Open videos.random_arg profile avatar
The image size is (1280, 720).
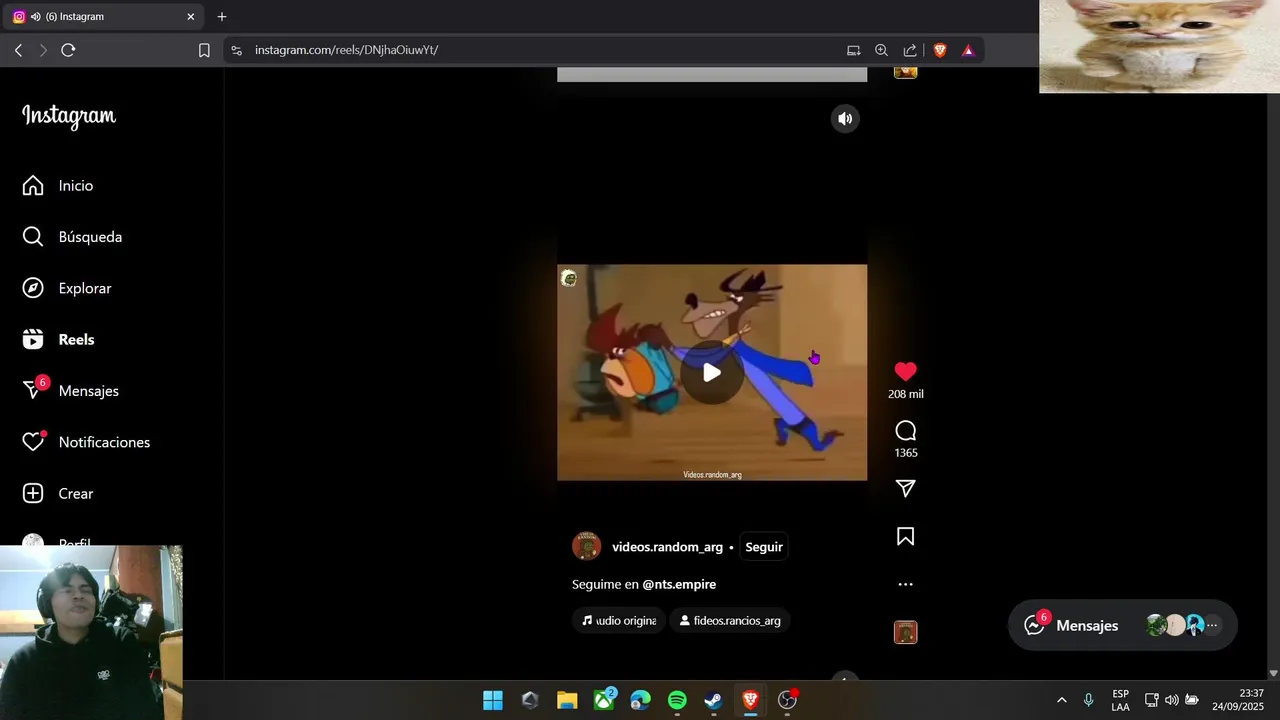tap(586, 547)
